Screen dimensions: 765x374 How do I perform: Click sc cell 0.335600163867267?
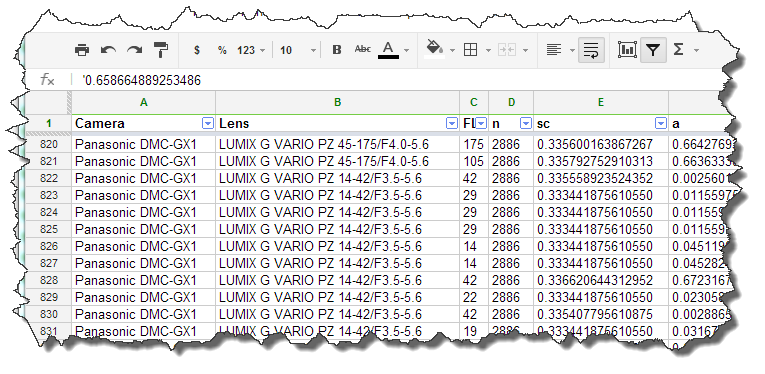(601, 144)
